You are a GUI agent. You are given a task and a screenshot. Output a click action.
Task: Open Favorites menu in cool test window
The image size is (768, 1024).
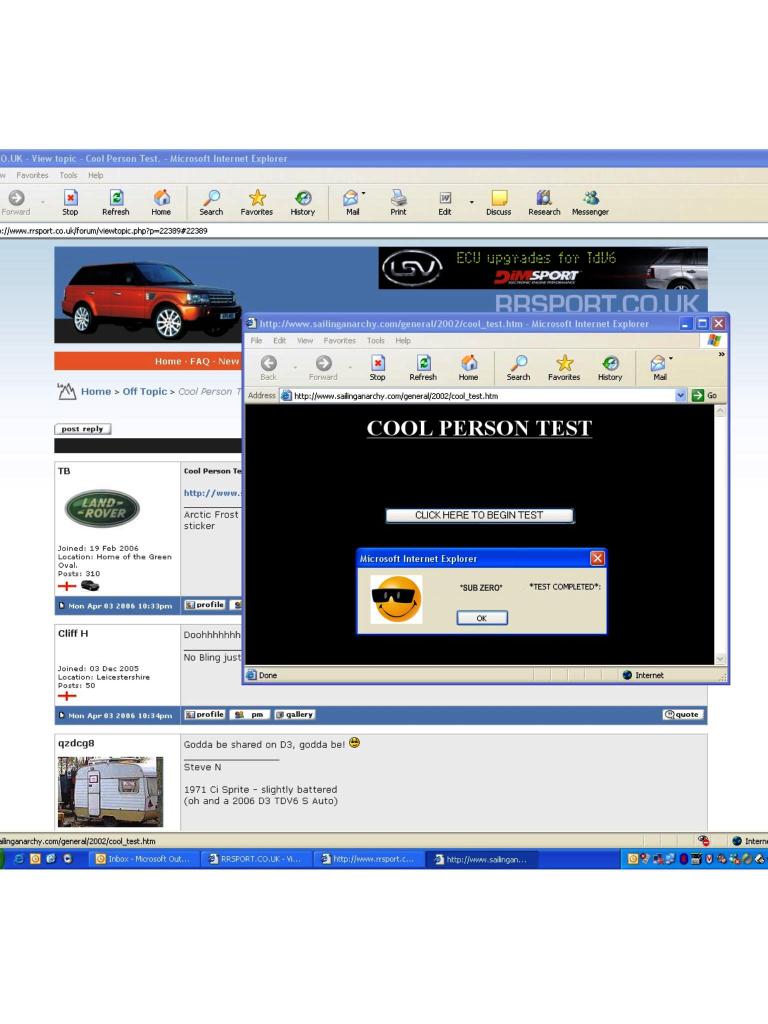340,340
